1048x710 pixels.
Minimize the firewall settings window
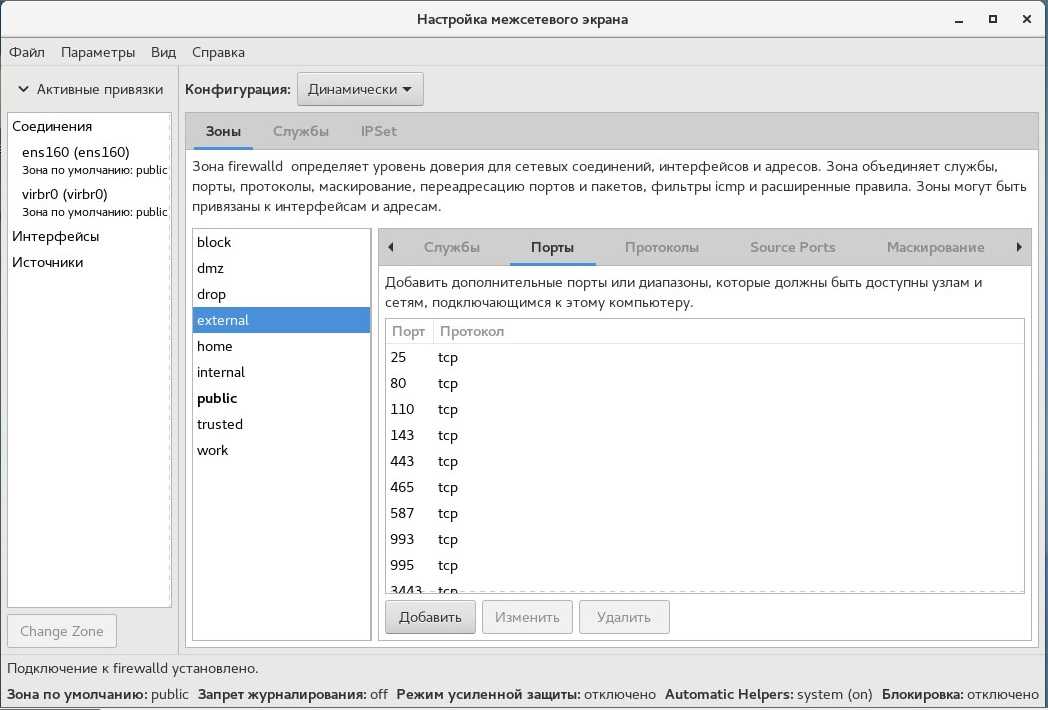(959, 19)
